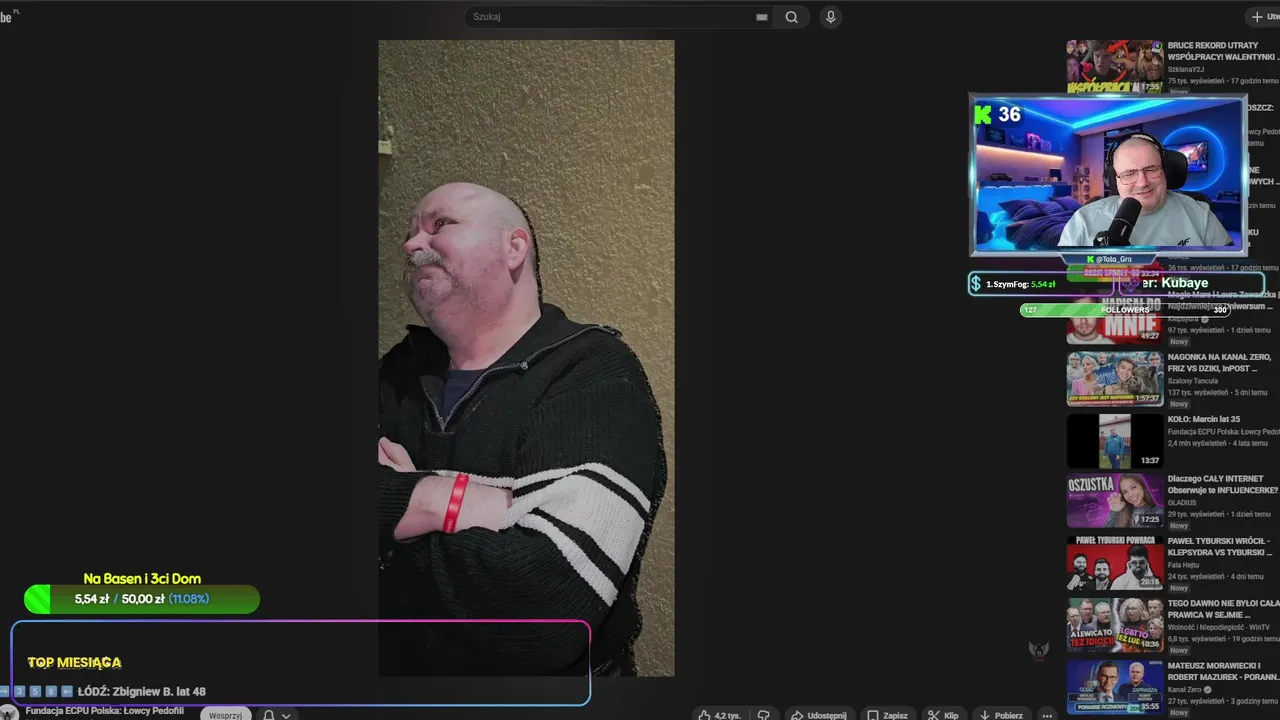Click the main video player
This screenshot has width=1280, height=720.
(x=526, y=358)
